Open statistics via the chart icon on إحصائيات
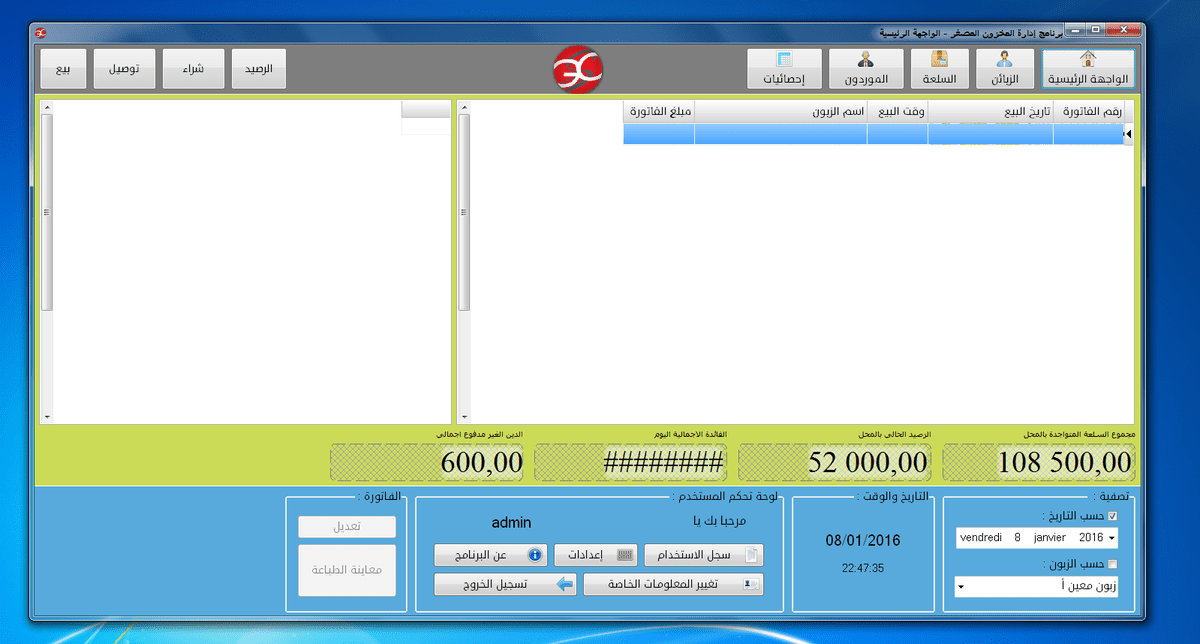 (784, 58)
